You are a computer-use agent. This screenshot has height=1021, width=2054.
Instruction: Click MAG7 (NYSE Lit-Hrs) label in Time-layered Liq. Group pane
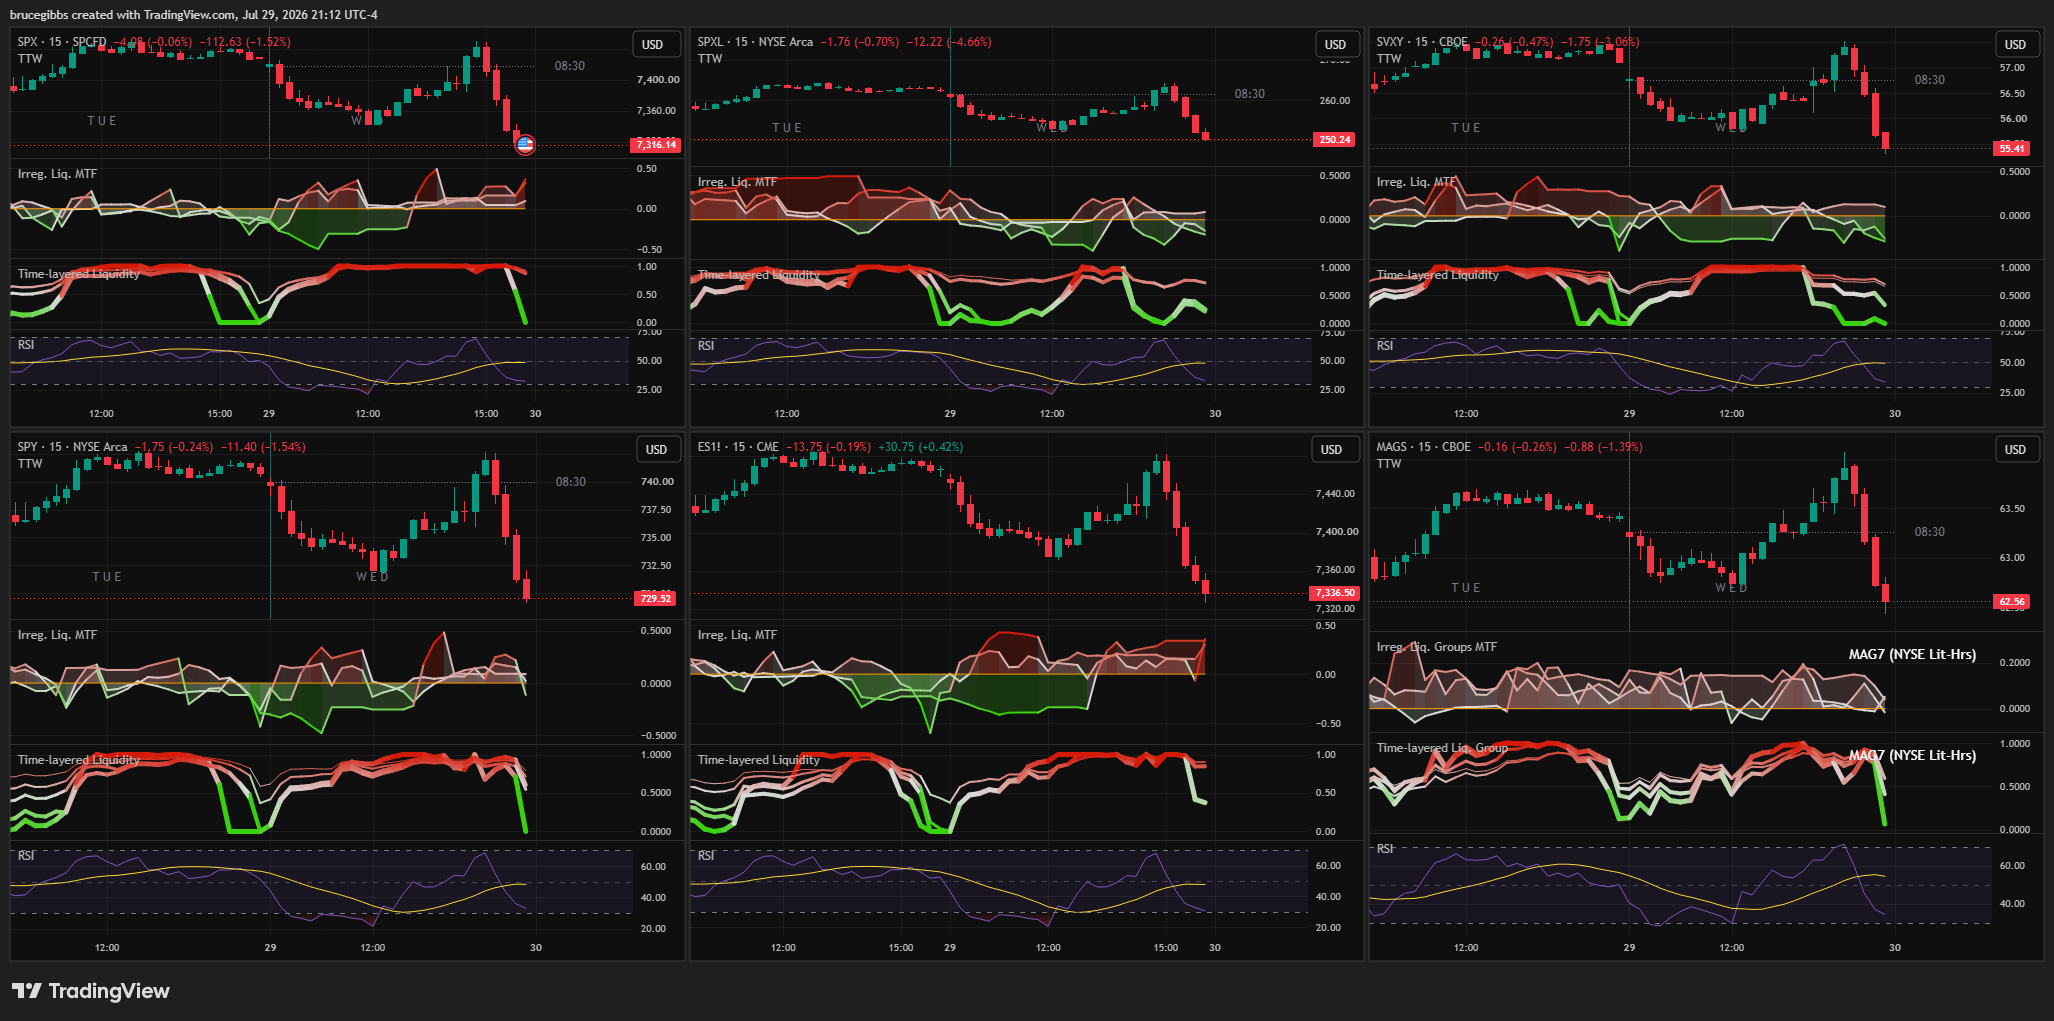point(1912,756)
